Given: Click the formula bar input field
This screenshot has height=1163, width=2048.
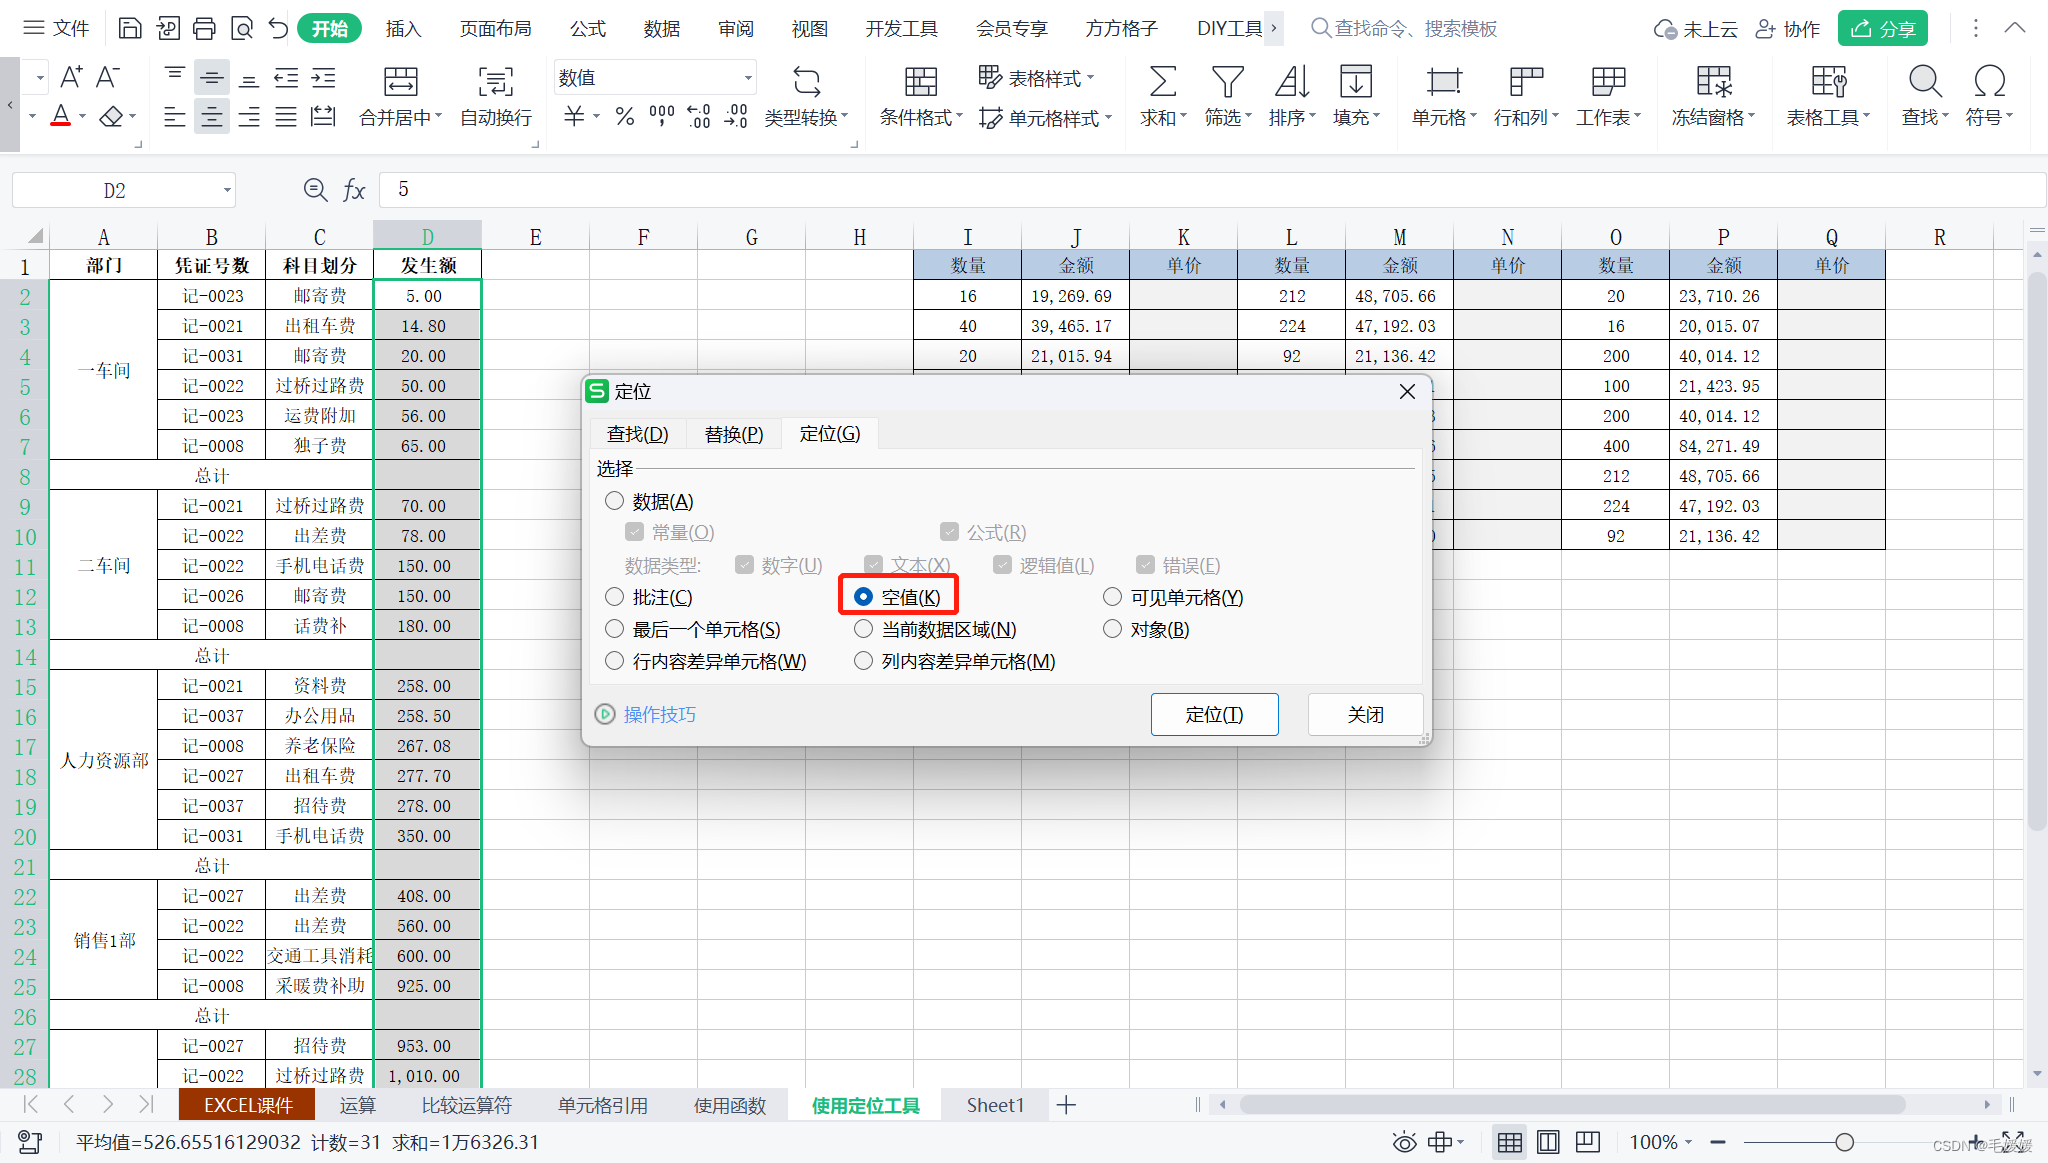Looking at the screenshot, I should (x=1210, y=190).
